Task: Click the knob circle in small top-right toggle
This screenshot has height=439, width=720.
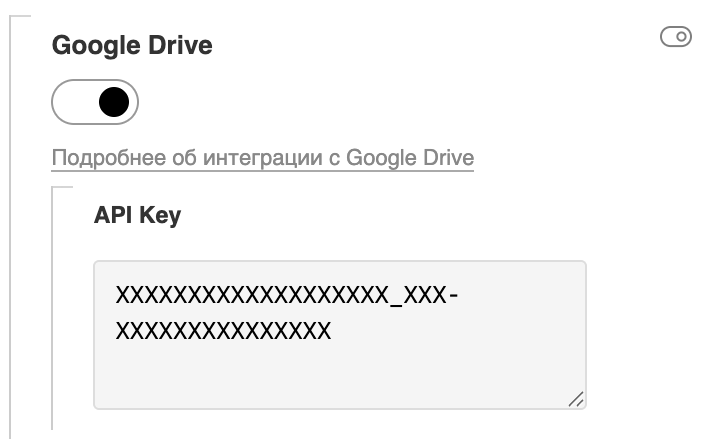Action: [x=682, y=37]
